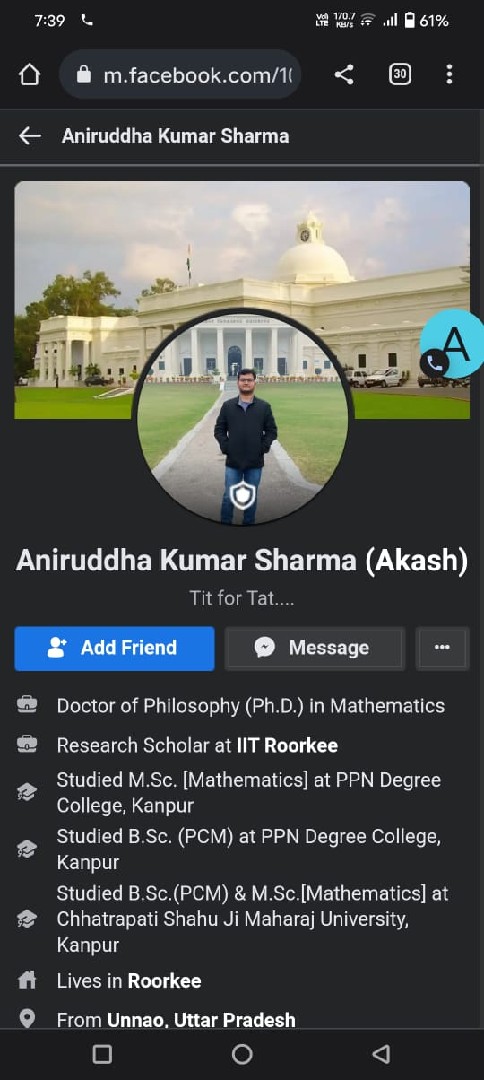The height and width of the screenshot is (1080, 484).
Task: Open the tab switcher showing 30 tabs
Action: pos(400,74)
